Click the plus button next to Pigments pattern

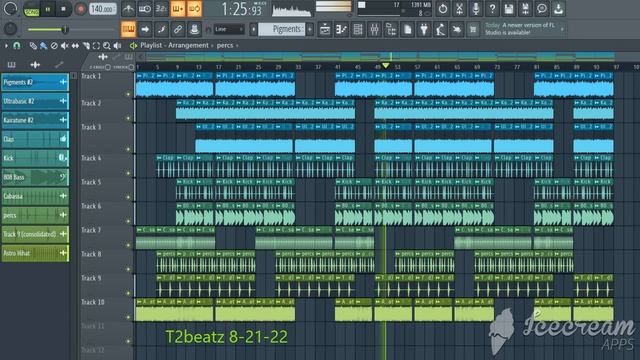[310, 29]
